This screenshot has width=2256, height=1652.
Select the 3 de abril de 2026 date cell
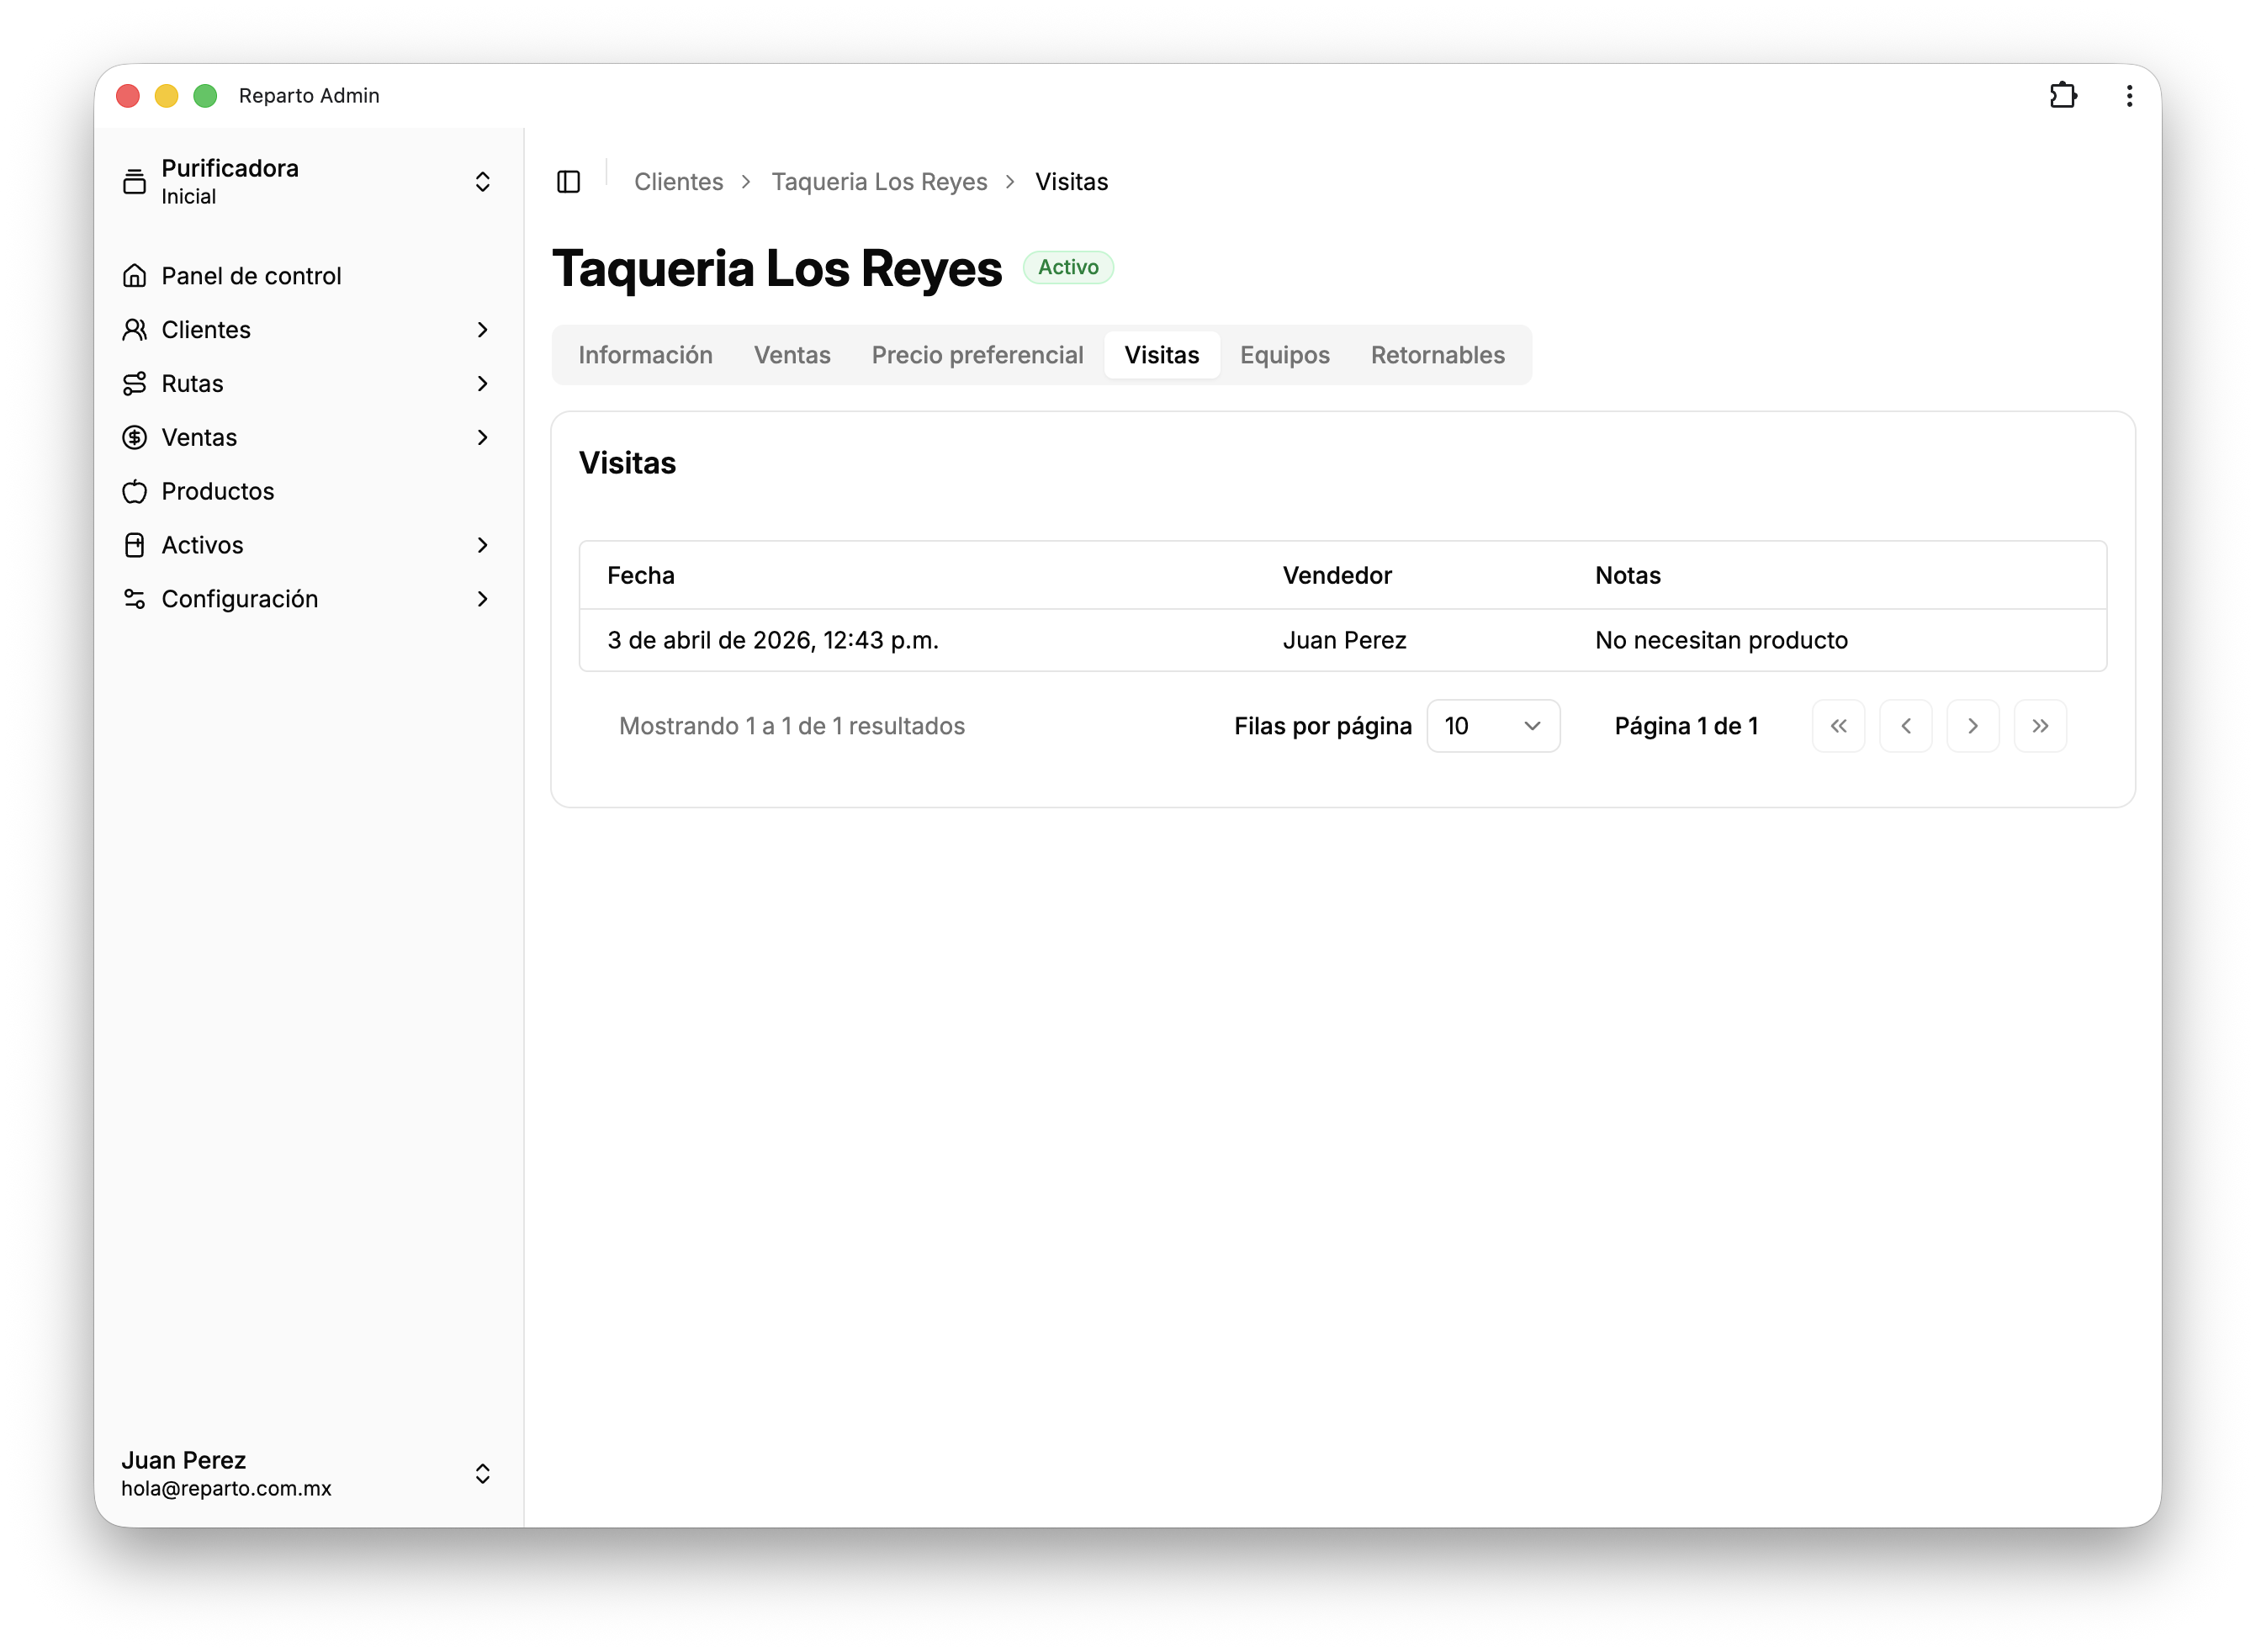point(773,641)
